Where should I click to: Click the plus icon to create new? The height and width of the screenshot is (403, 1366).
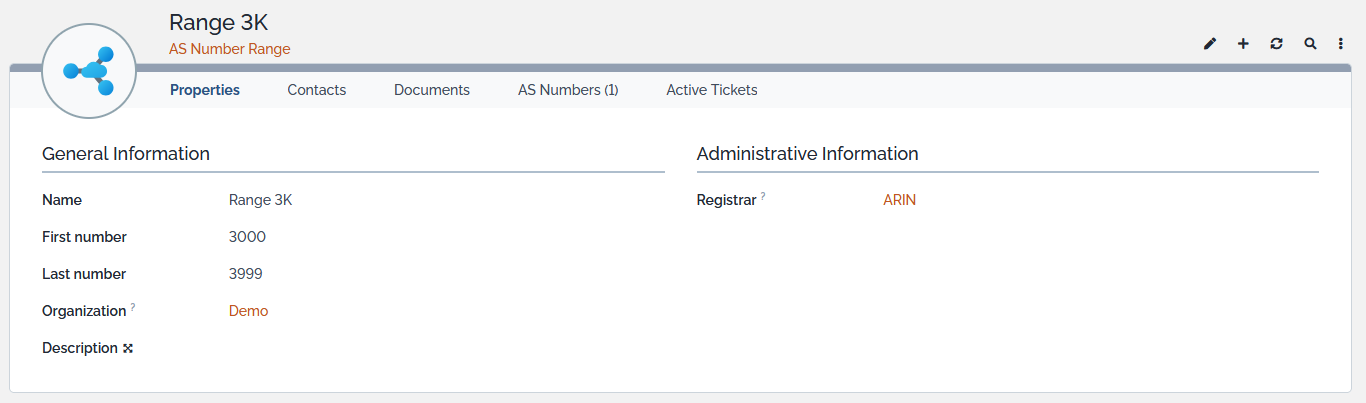[1243, 44]
